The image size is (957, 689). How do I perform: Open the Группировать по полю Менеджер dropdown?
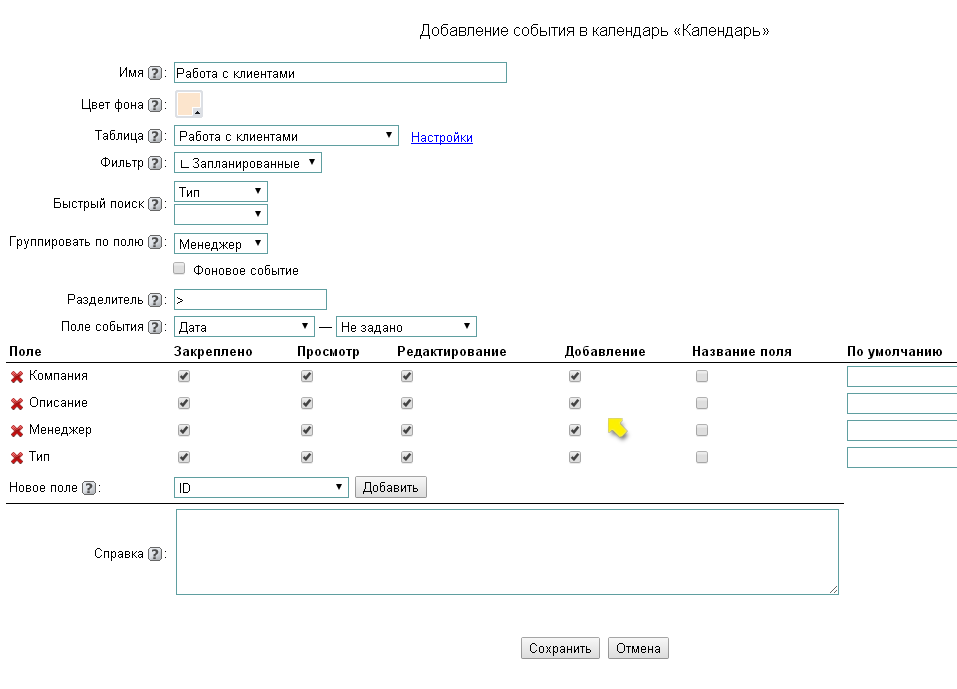pyautogui.click(x=221, y=243)
